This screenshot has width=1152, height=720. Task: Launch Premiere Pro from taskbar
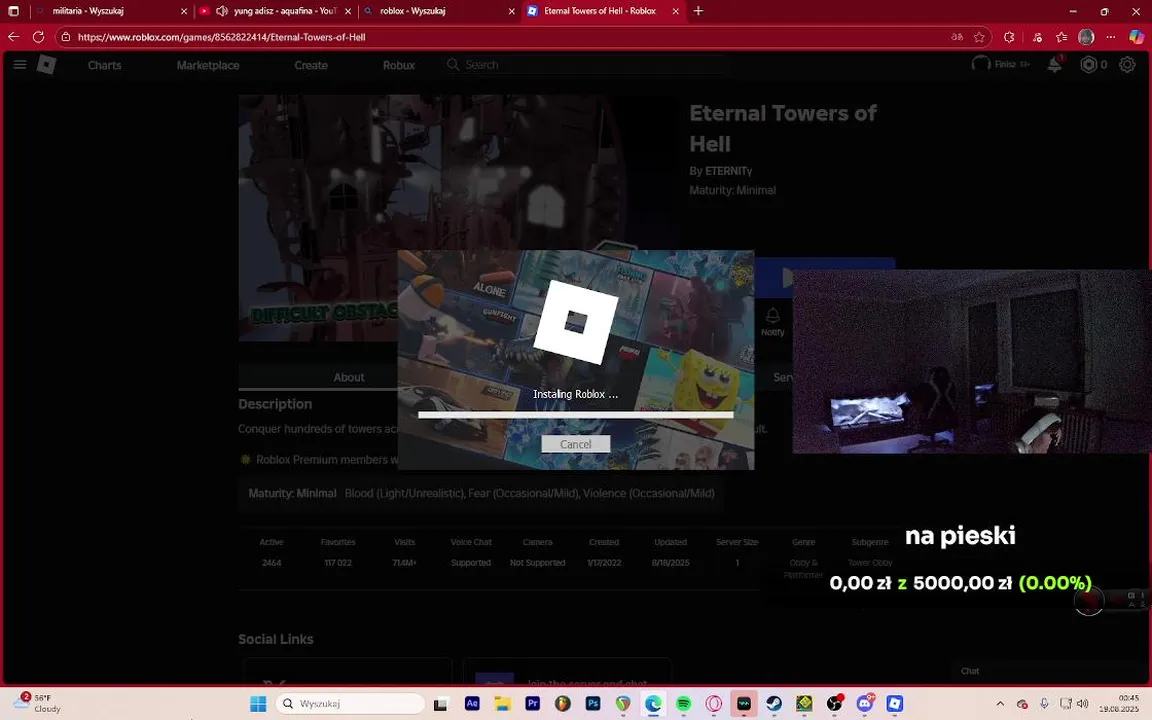point(532,704)
